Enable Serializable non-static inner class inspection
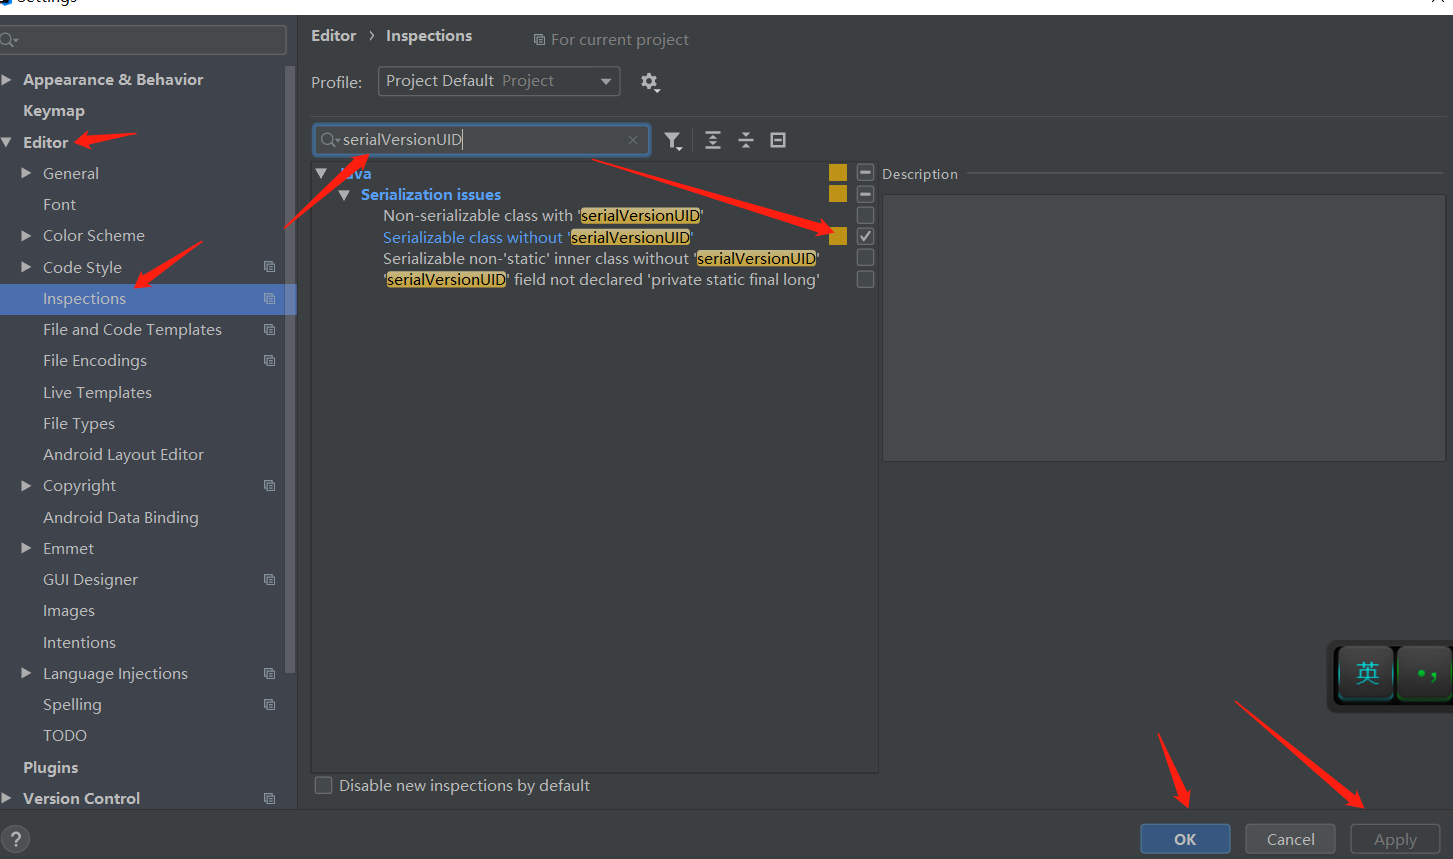Screen dimensions: 1453x859 866,258
